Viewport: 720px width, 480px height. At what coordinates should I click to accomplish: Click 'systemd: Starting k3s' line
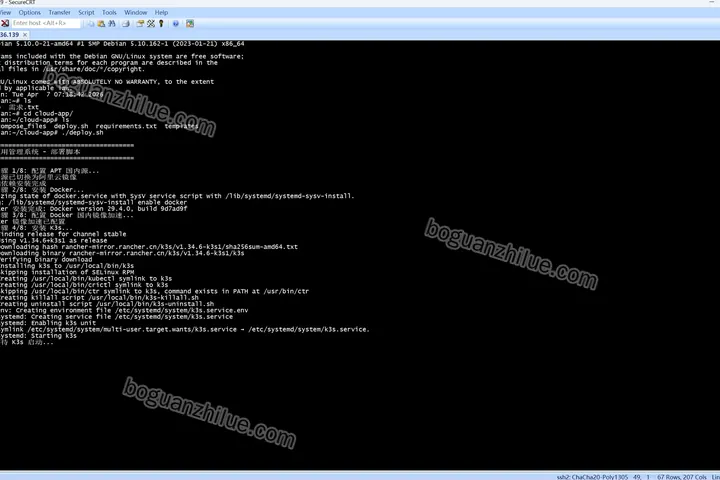[39, 336]
